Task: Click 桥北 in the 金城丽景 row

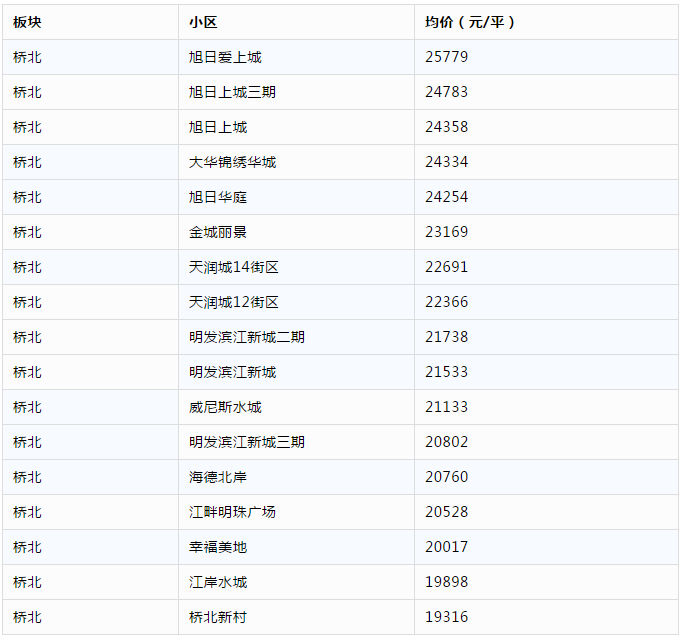Action: coord(27,232)
